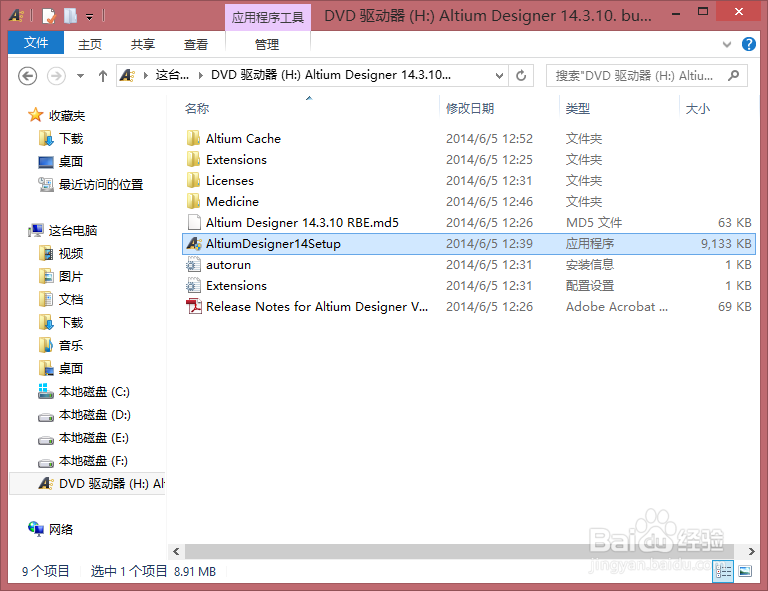Image resolution: width=768 pixels, height=591 pixels.
Task: Open the Customize Quick Access Toolbar dropdown
Action: (x=90, y=17)
